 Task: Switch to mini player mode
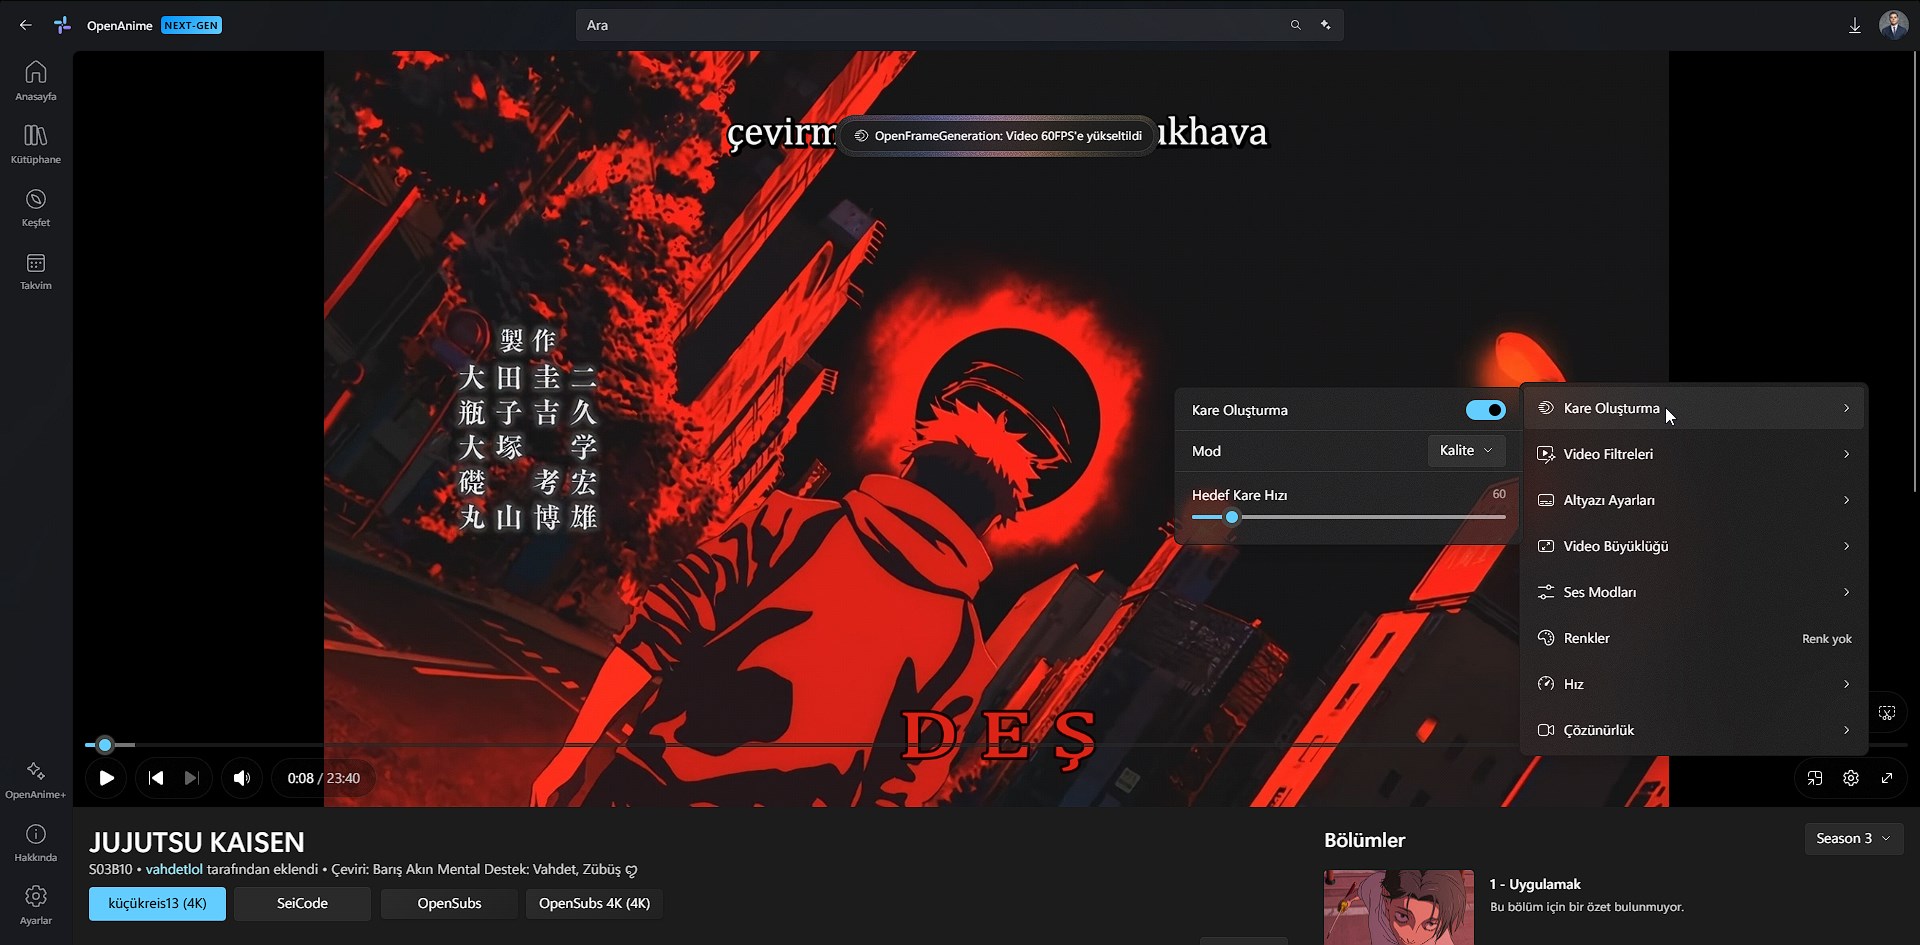point(1815,778)
